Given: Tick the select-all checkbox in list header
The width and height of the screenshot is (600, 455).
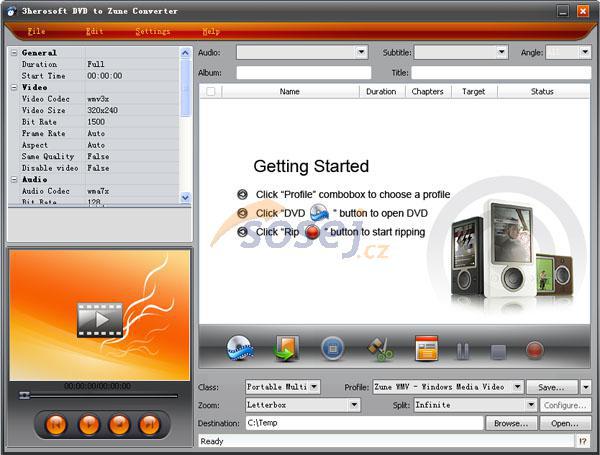Looking at the screenshot, I should click(211, 91).
